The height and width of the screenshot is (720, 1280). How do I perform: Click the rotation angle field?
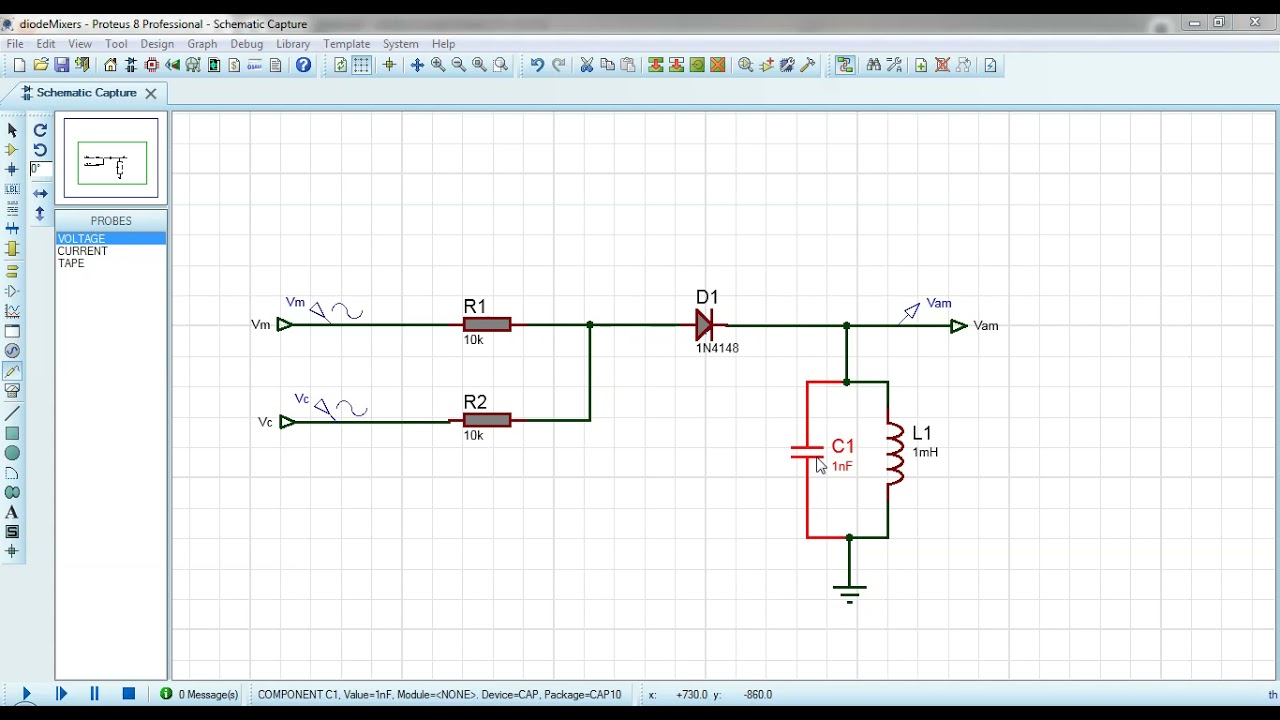coord(40,170)
